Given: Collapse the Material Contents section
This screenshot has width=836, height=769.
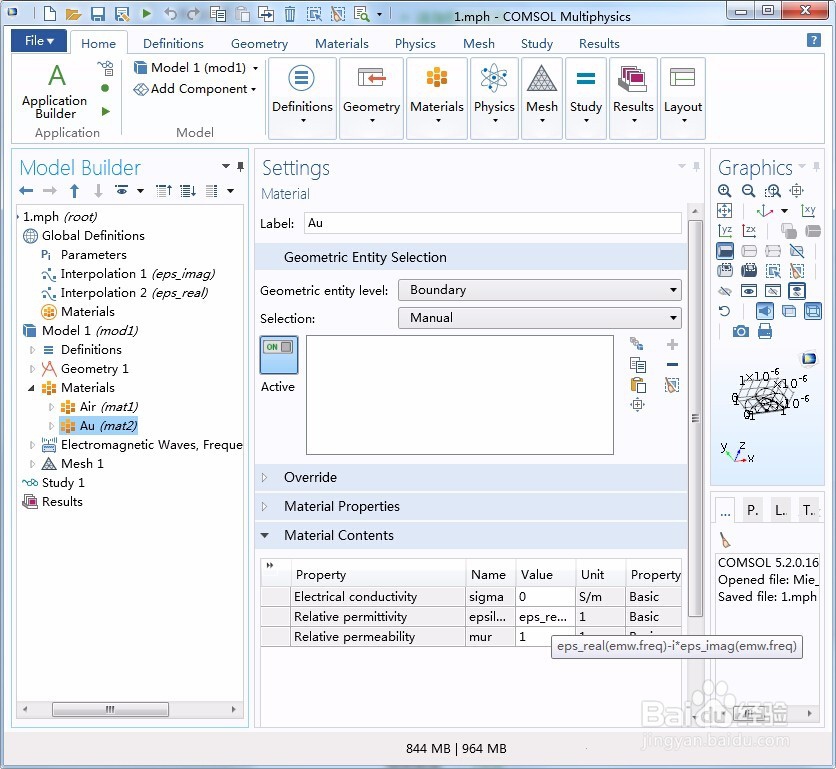Looking at the screenshot, I should point(264,535).
